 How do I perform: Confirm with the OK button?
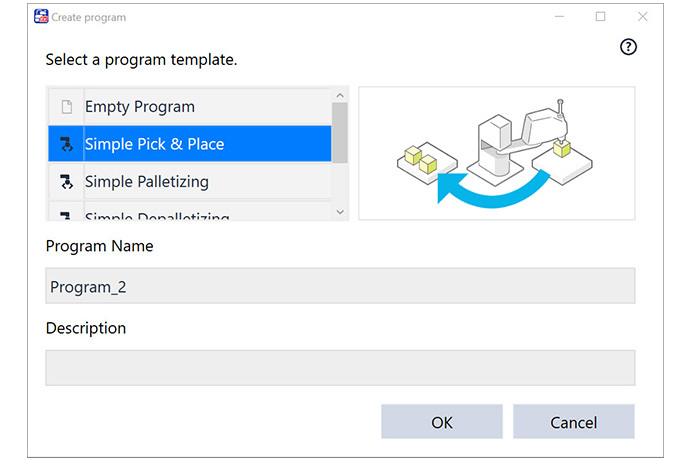(442, 422)
